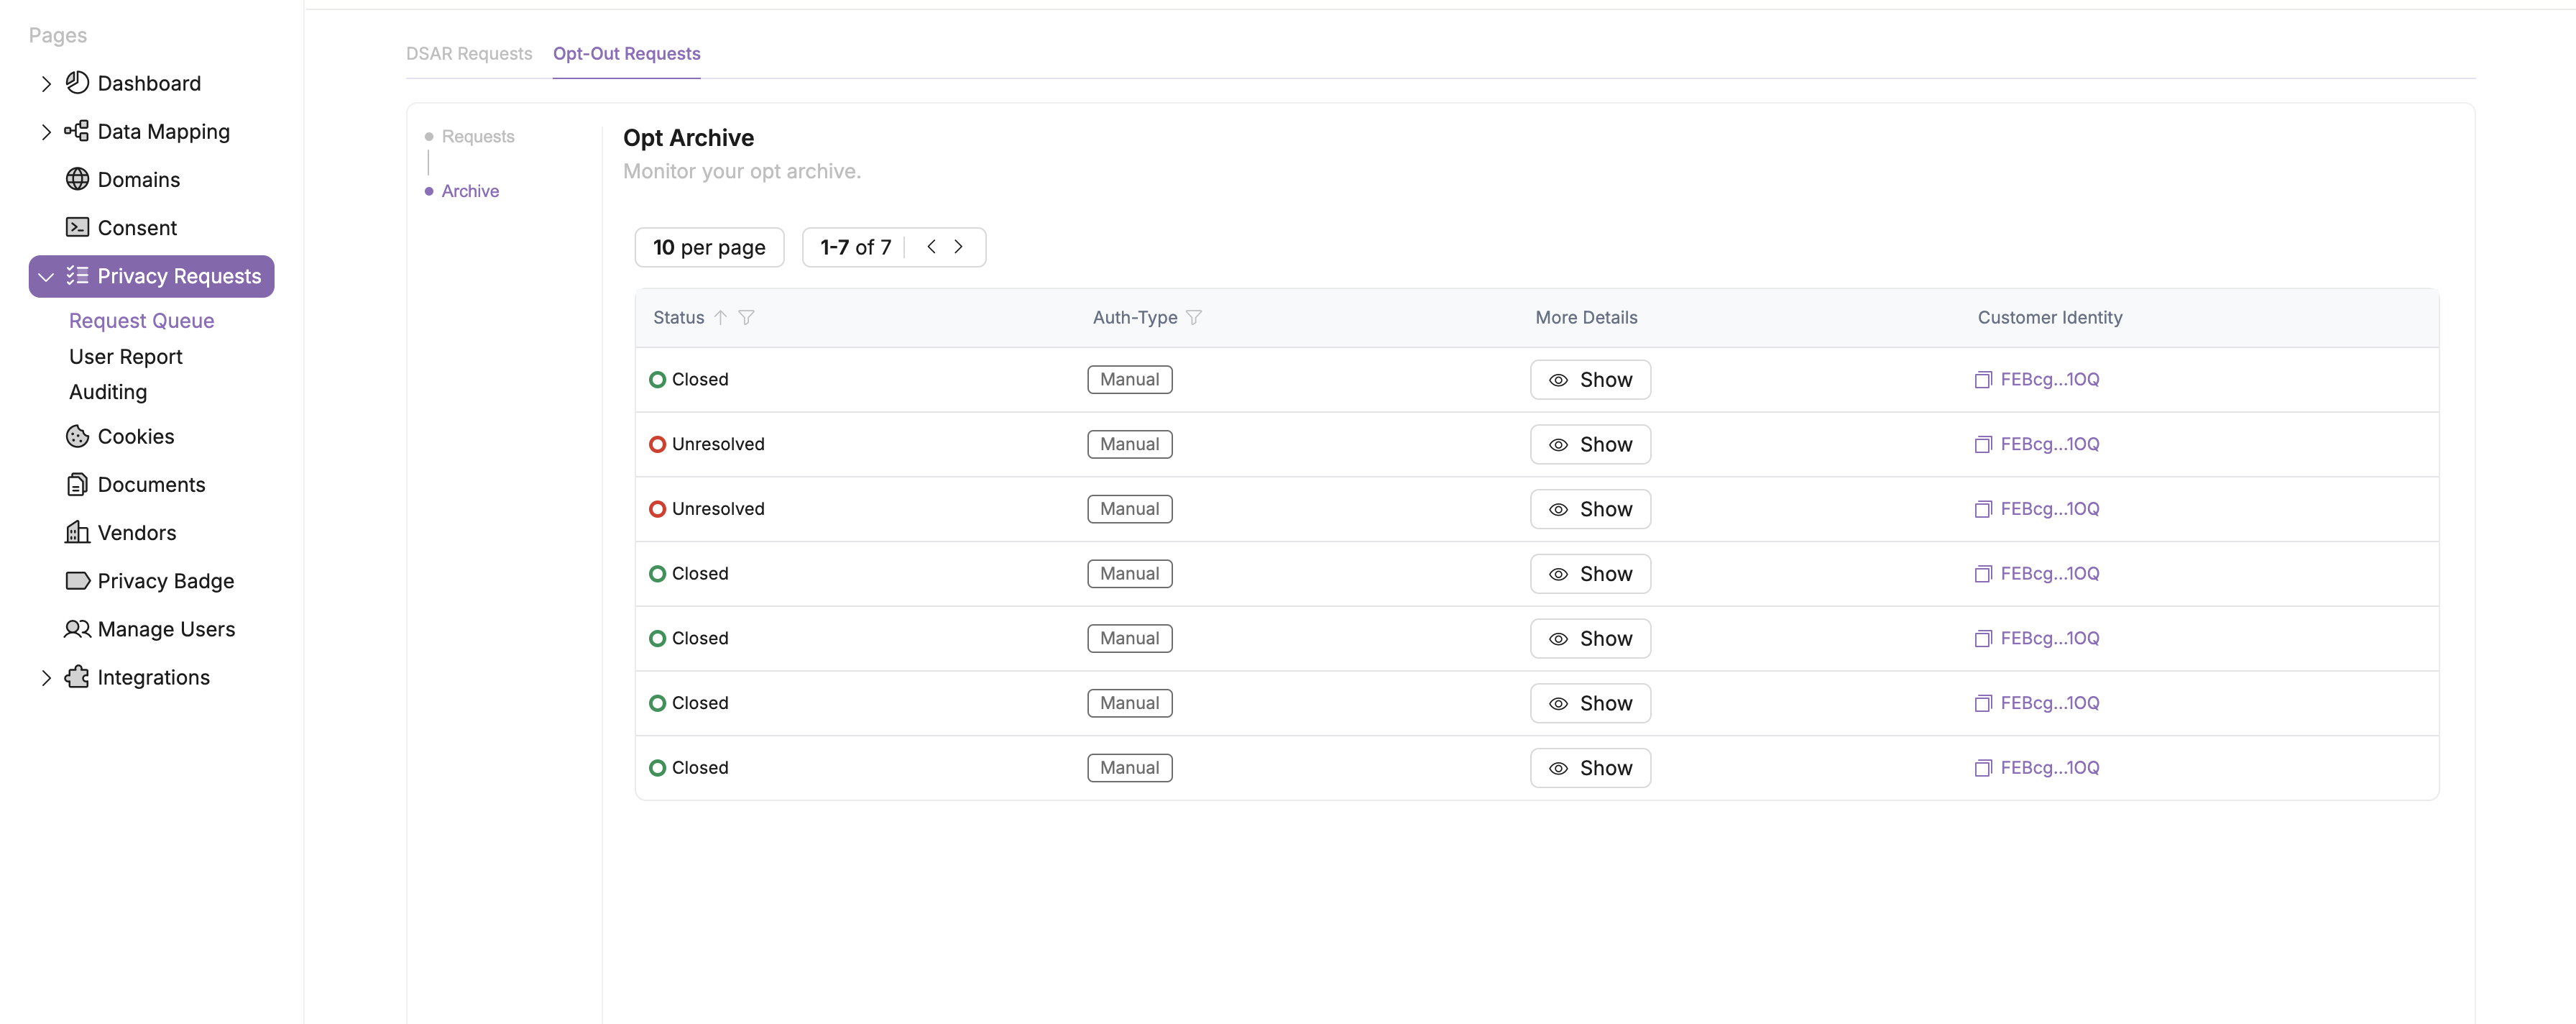Screen dimensions: 2576x1024
Task: Switch to DSAR Requests tab
Action: coord(468,52)
